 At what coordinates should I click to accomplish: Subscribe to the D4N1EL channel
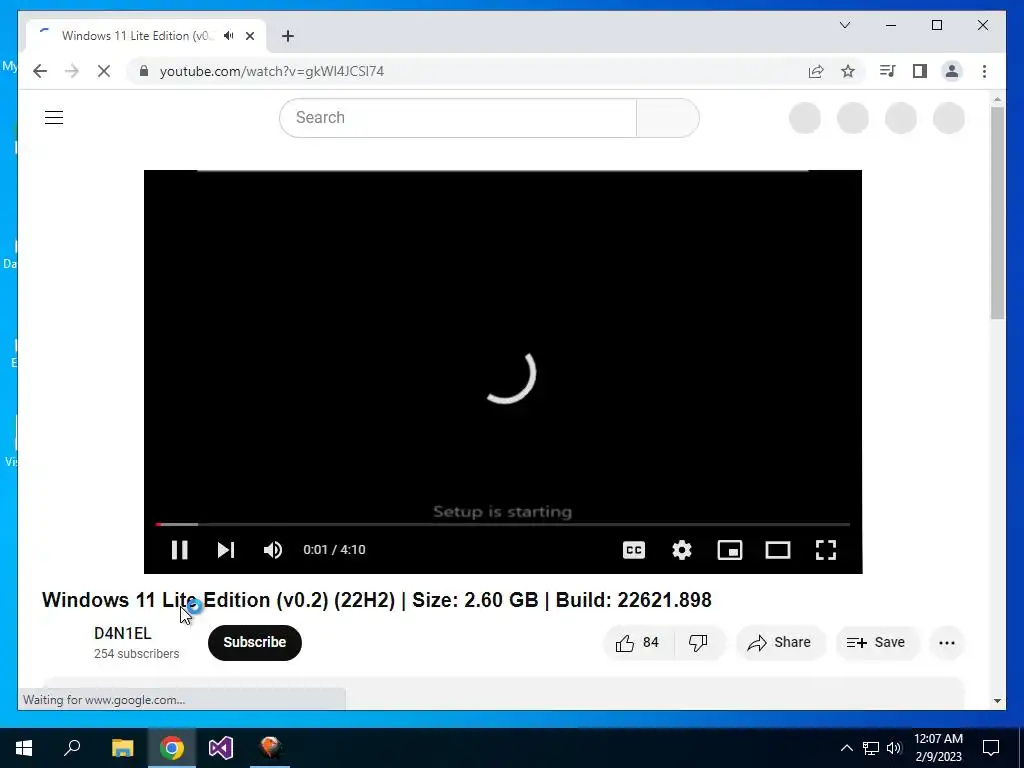255,643
